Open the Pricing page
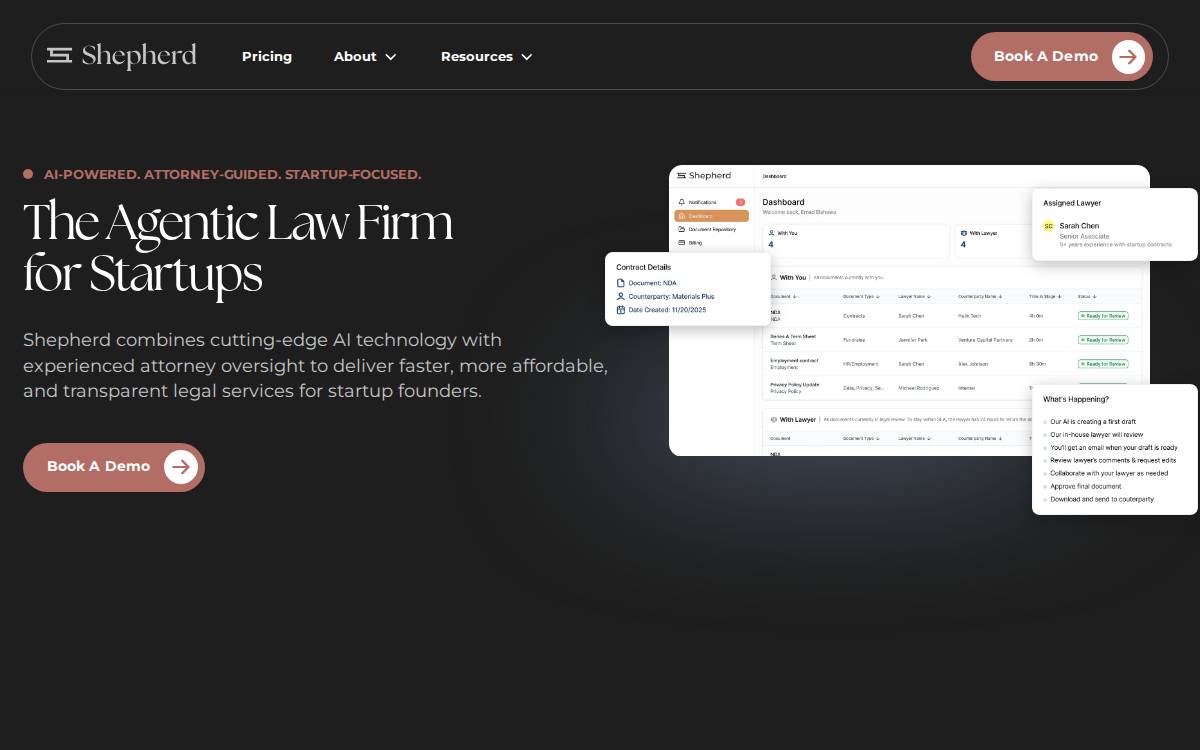 click(267, 57)
